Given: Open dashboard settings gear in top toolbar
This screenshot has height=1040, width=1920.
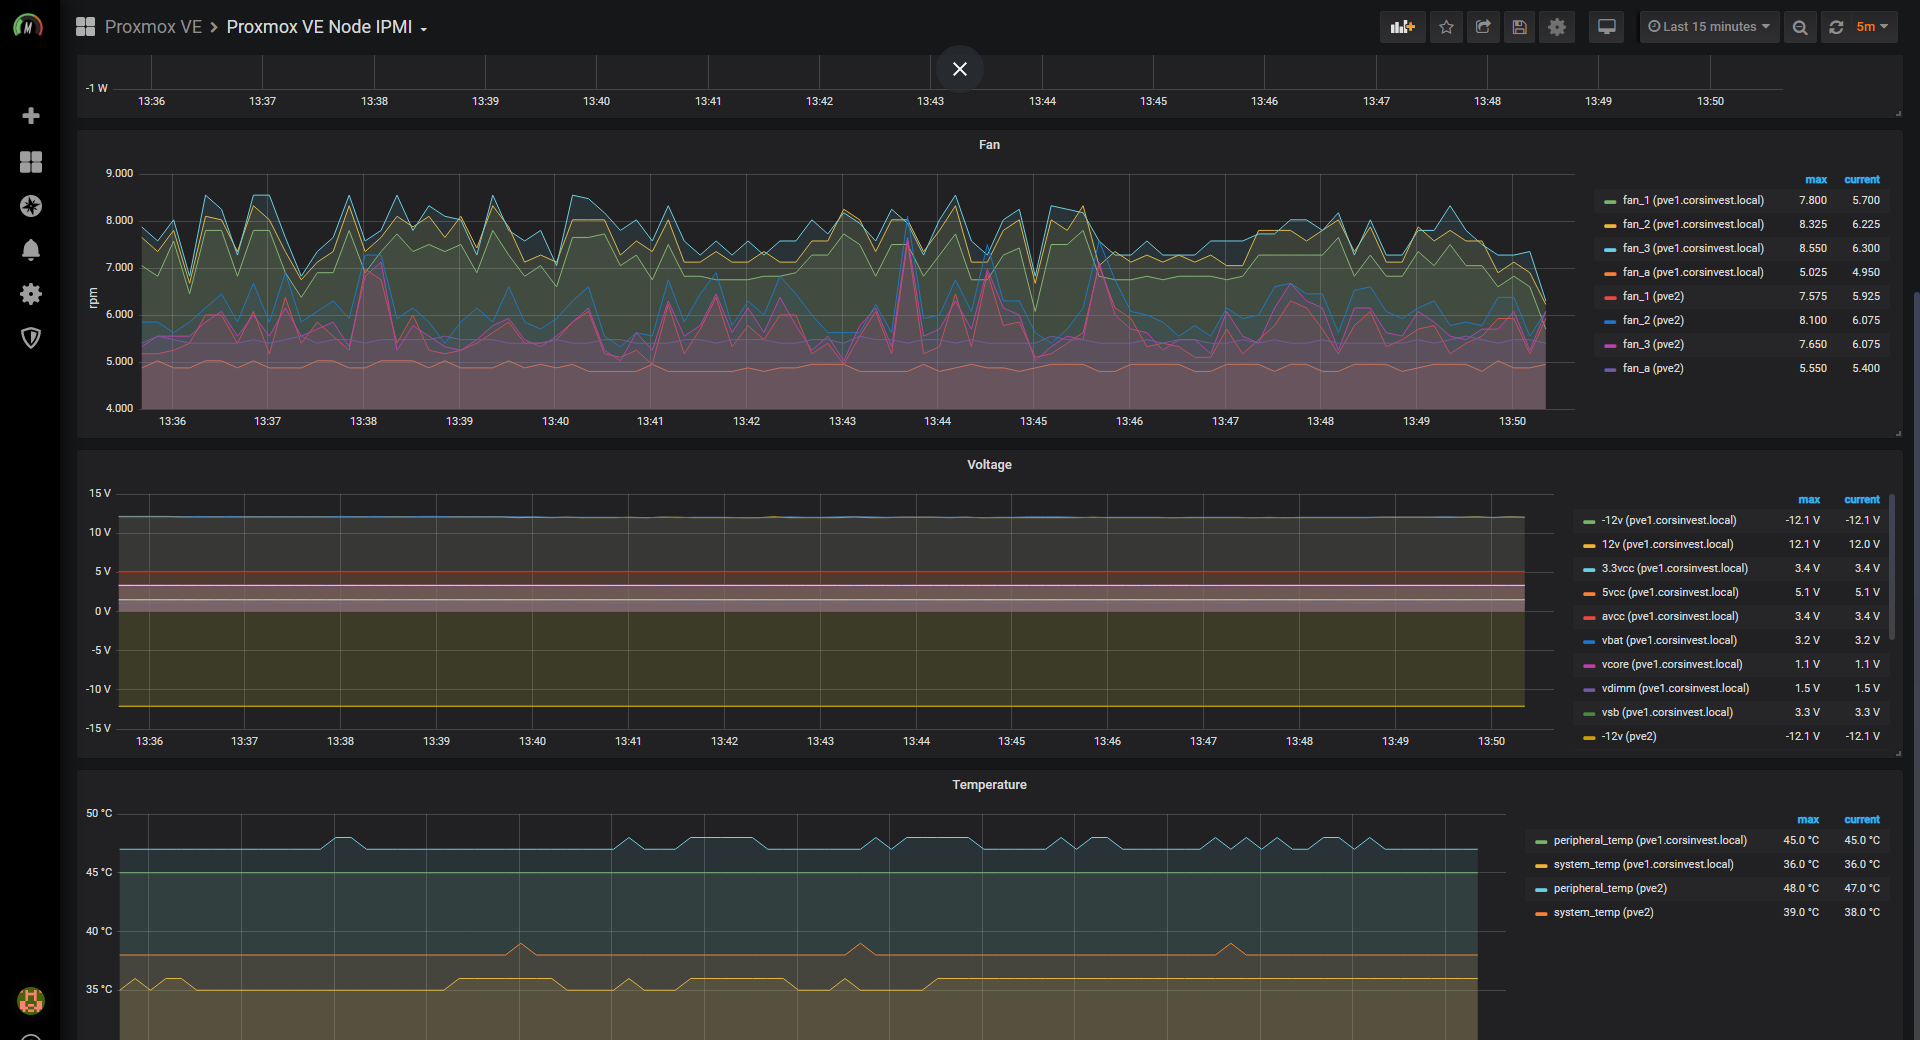Looking at the screenshot, I should tap(1557, 27).
